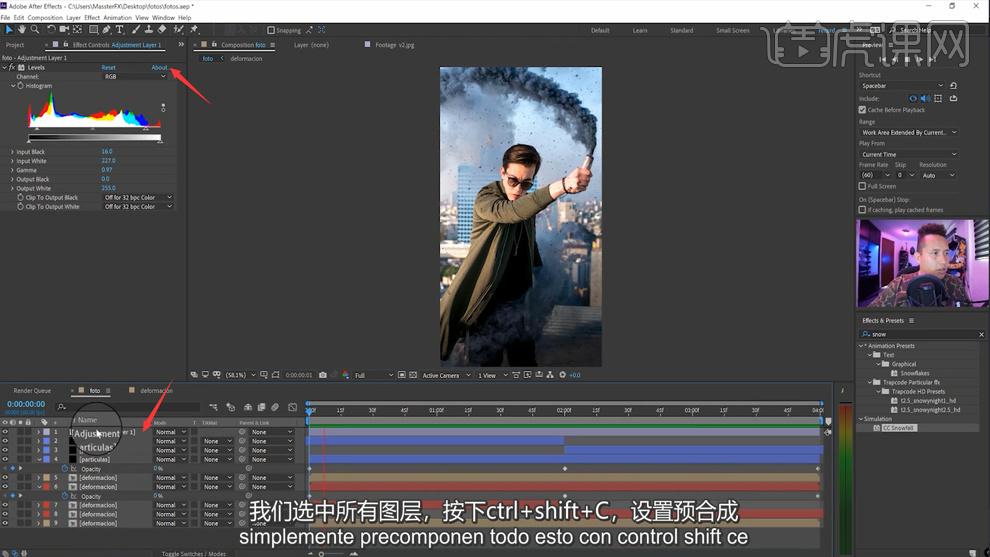990x557 pixels.
Task: Hide layer 1 with its eye icon
Action: (x=5, y=432)
